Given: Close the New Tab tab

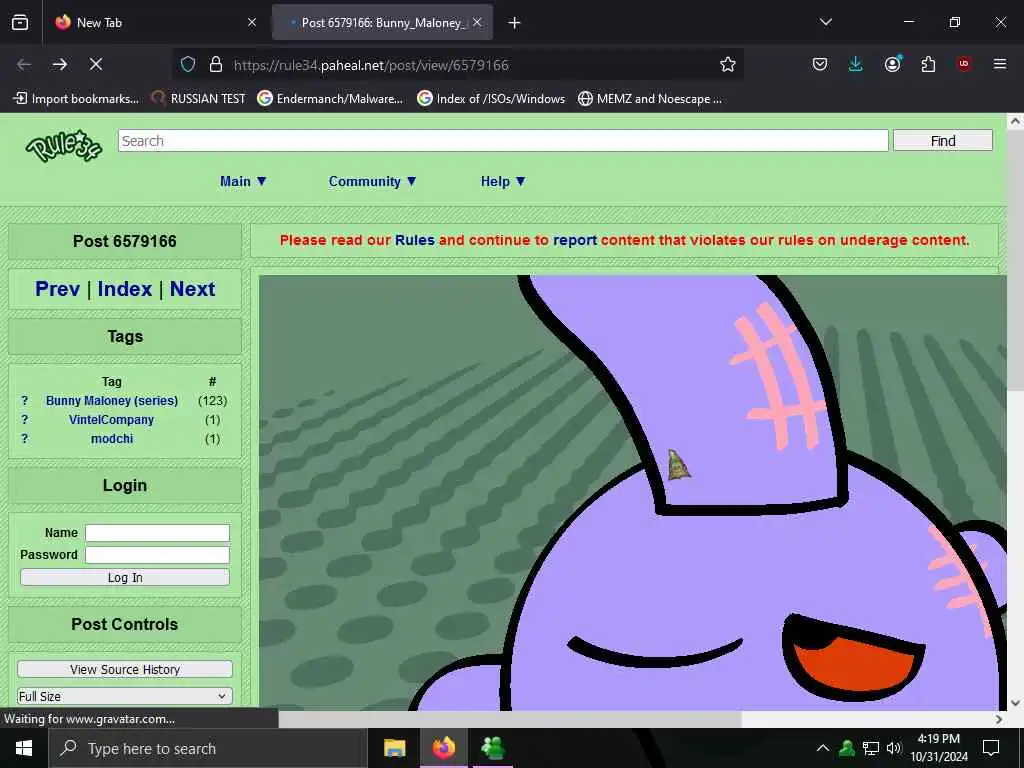Looking at the screenshot, I should 252,22.
